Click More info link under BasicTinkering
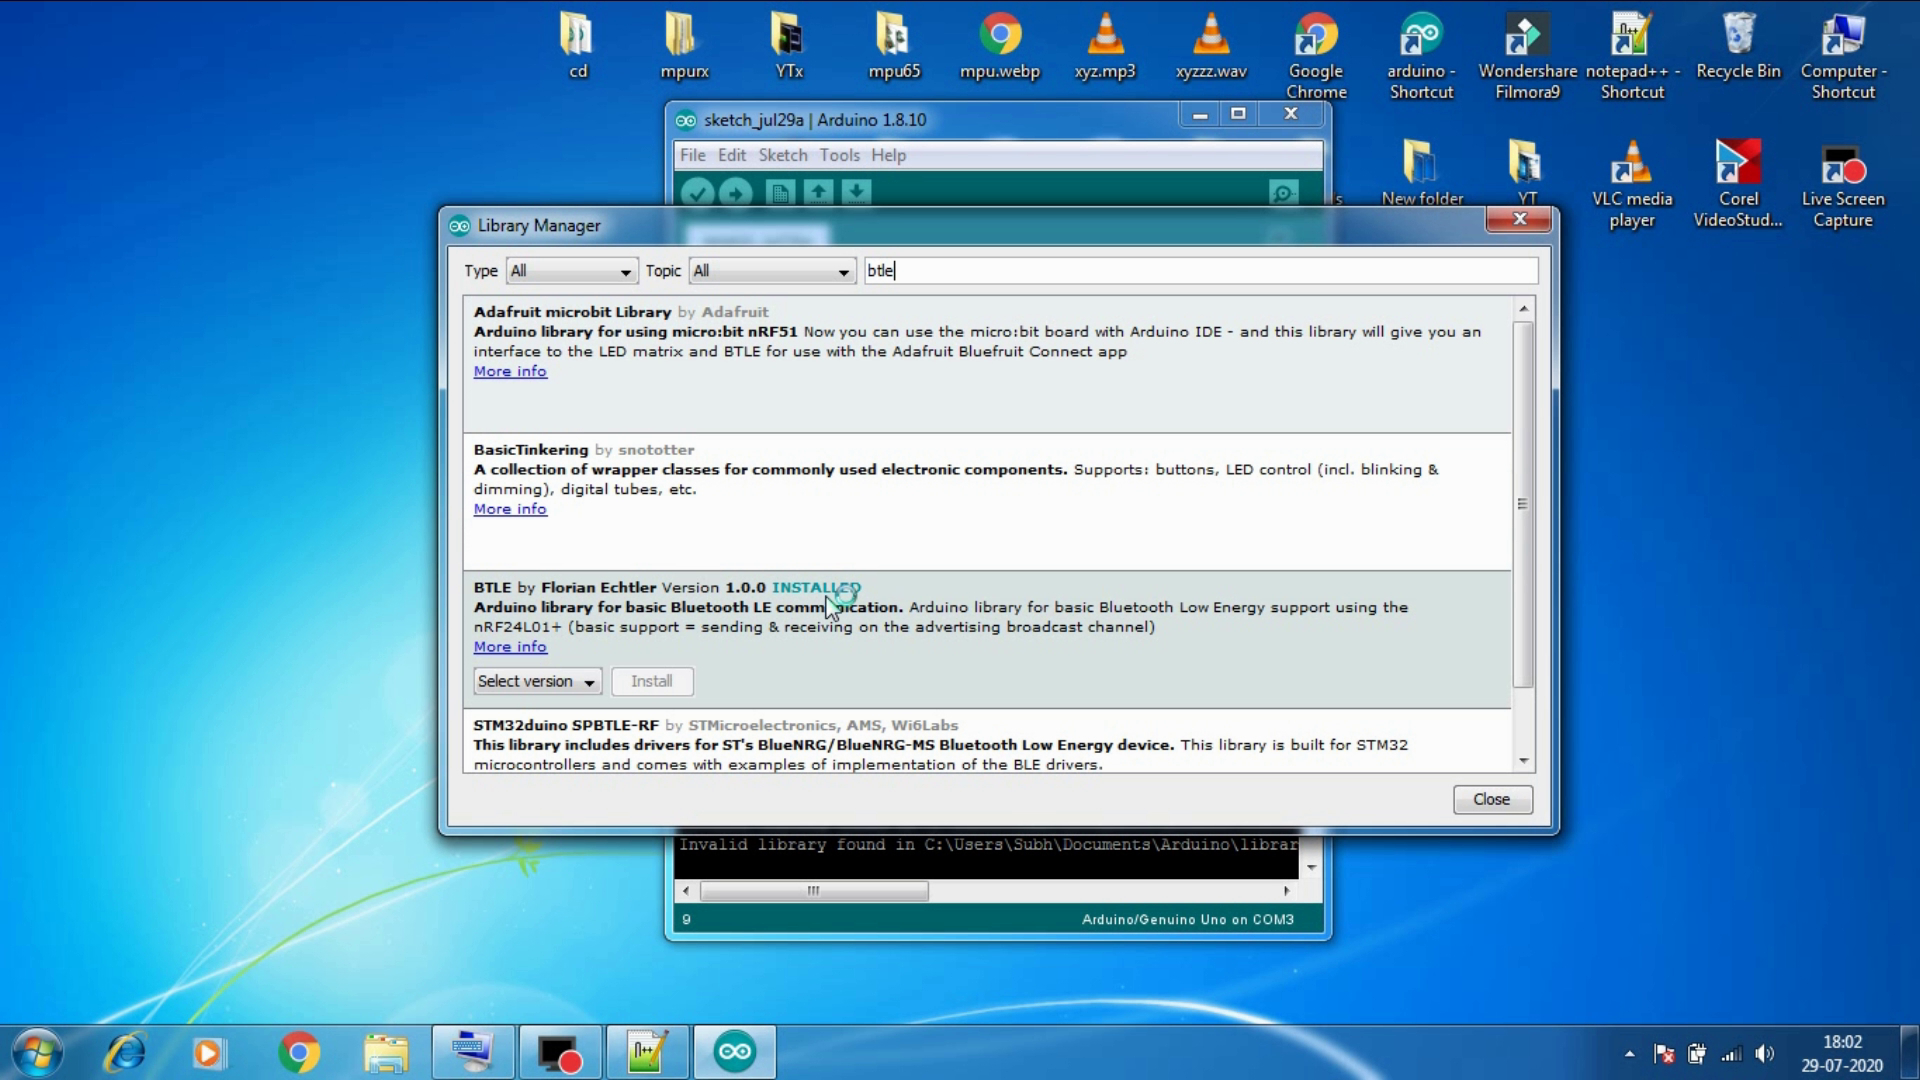The height and width of the screenshot is (1080, 1920). click(x=510, y=509)
